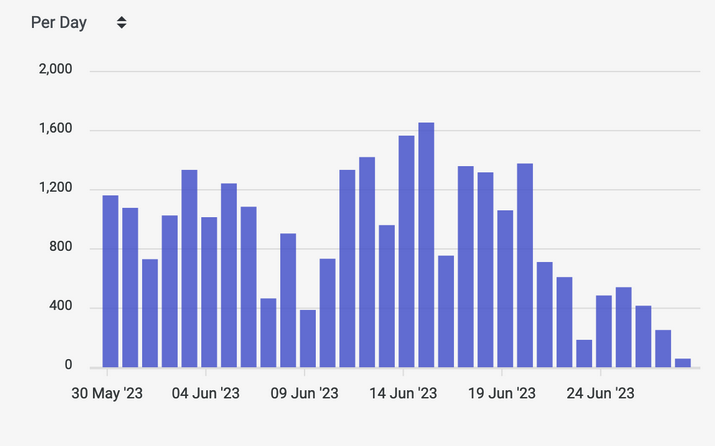Click the 04 Jun '23 x-axis label
The image size is (715, 446).
[206, 393]
